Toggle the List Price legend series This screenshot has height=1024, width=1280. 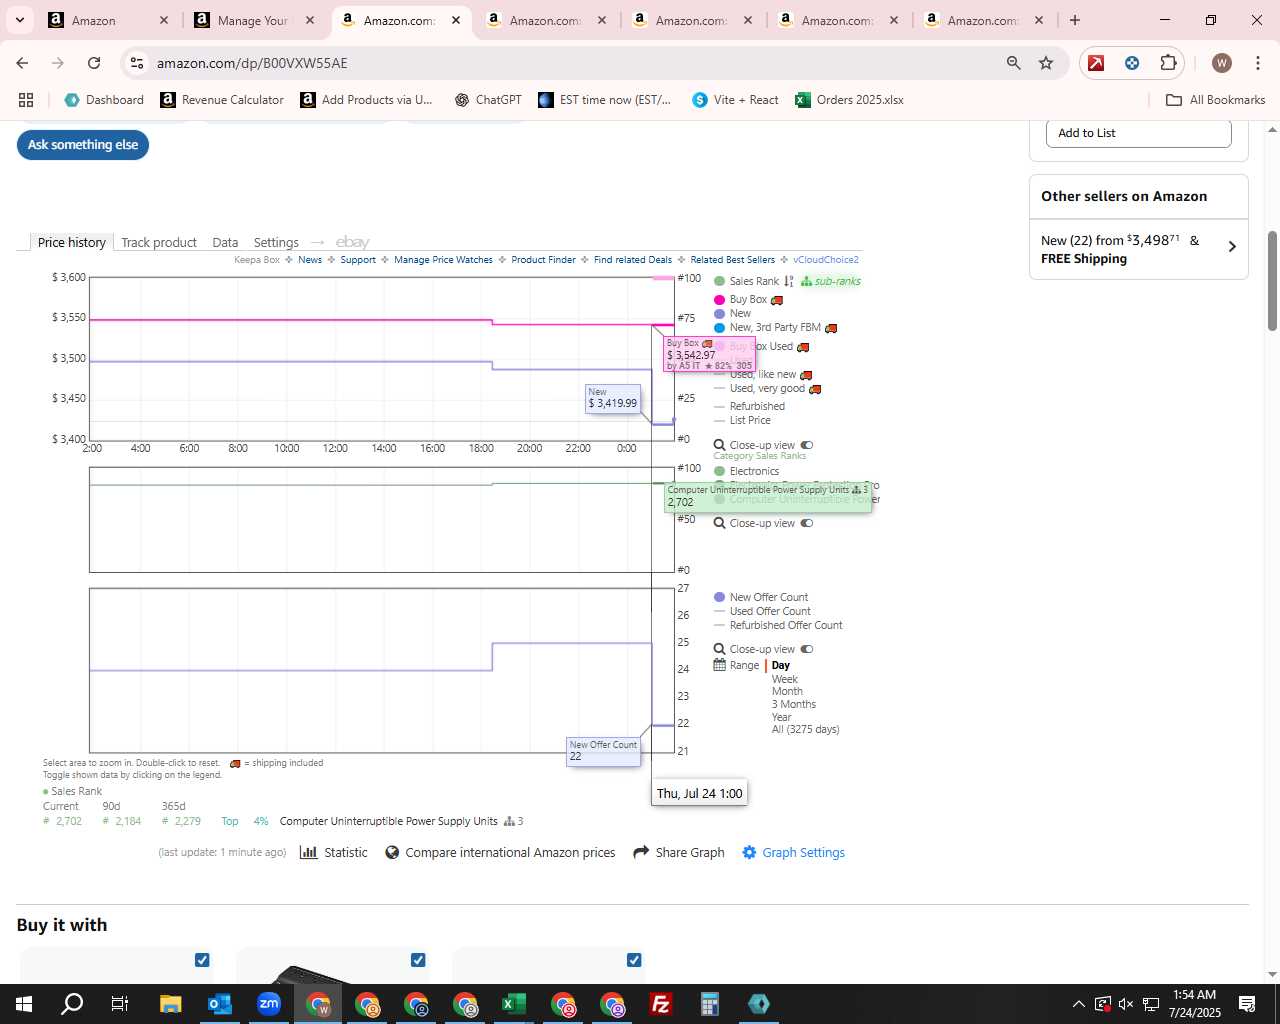point(742,420)
